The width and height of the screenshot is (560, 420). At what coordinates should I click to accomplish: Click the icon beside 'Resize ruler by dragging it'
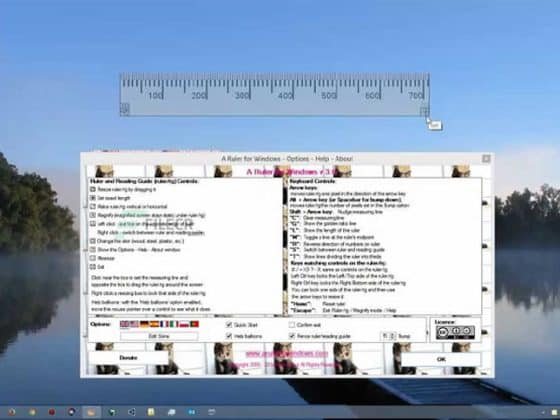click(x=93, y=189)
